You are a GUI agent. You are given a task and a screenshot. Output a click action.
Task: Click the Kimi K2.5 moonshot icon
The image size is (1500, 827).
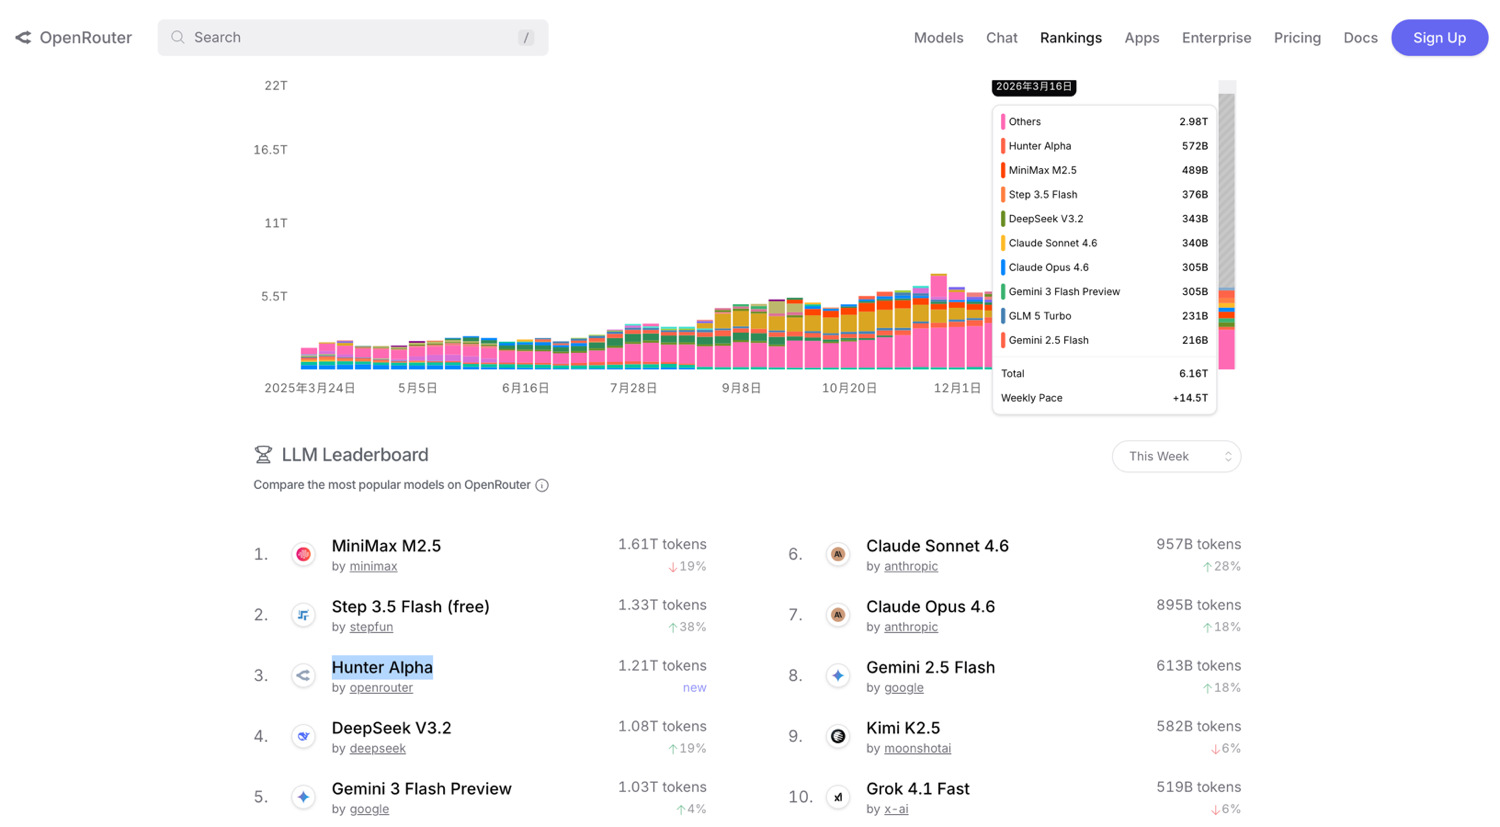[x=838, y=736]
